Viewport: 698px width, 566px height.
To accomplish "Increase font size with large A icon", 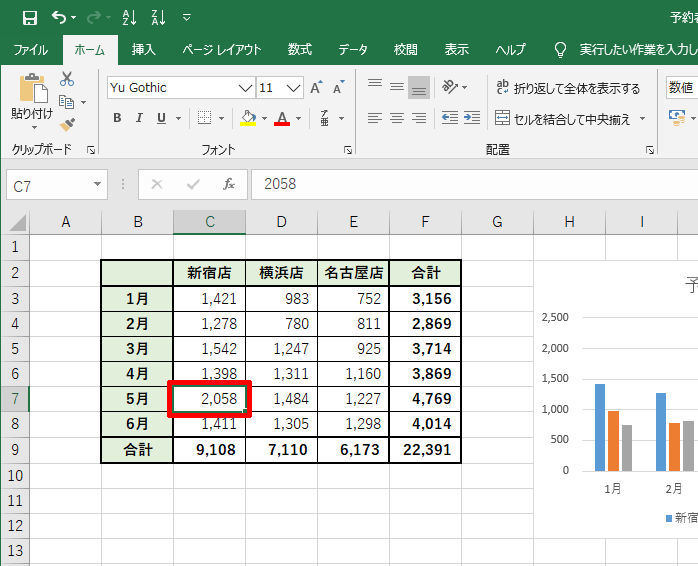I will [317, 87].
